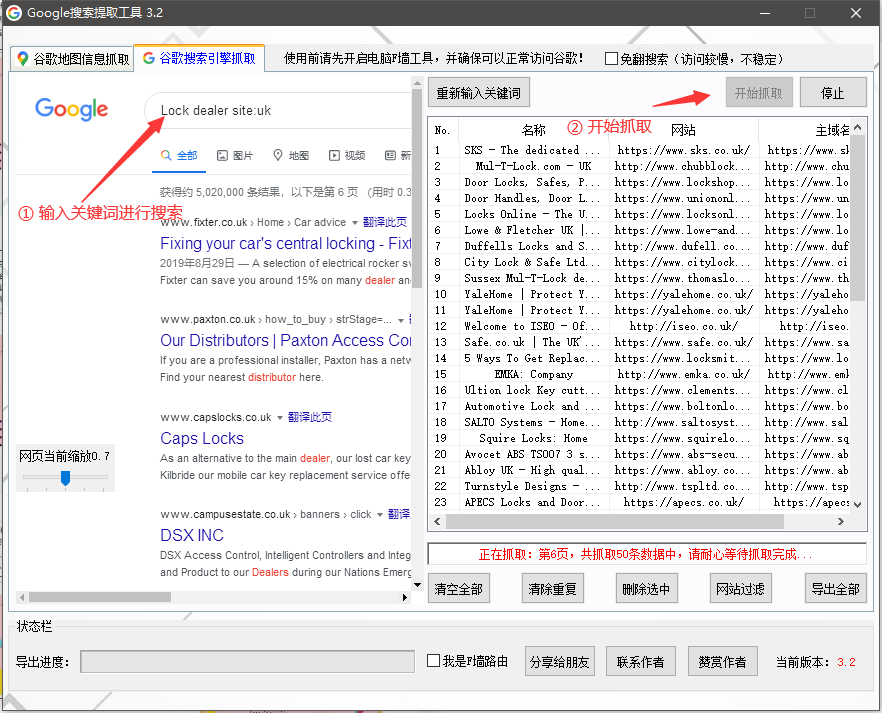Open the 网站过滤 filter
The height and width of the screenshot is (713, 882).
(x=740, y=588)
